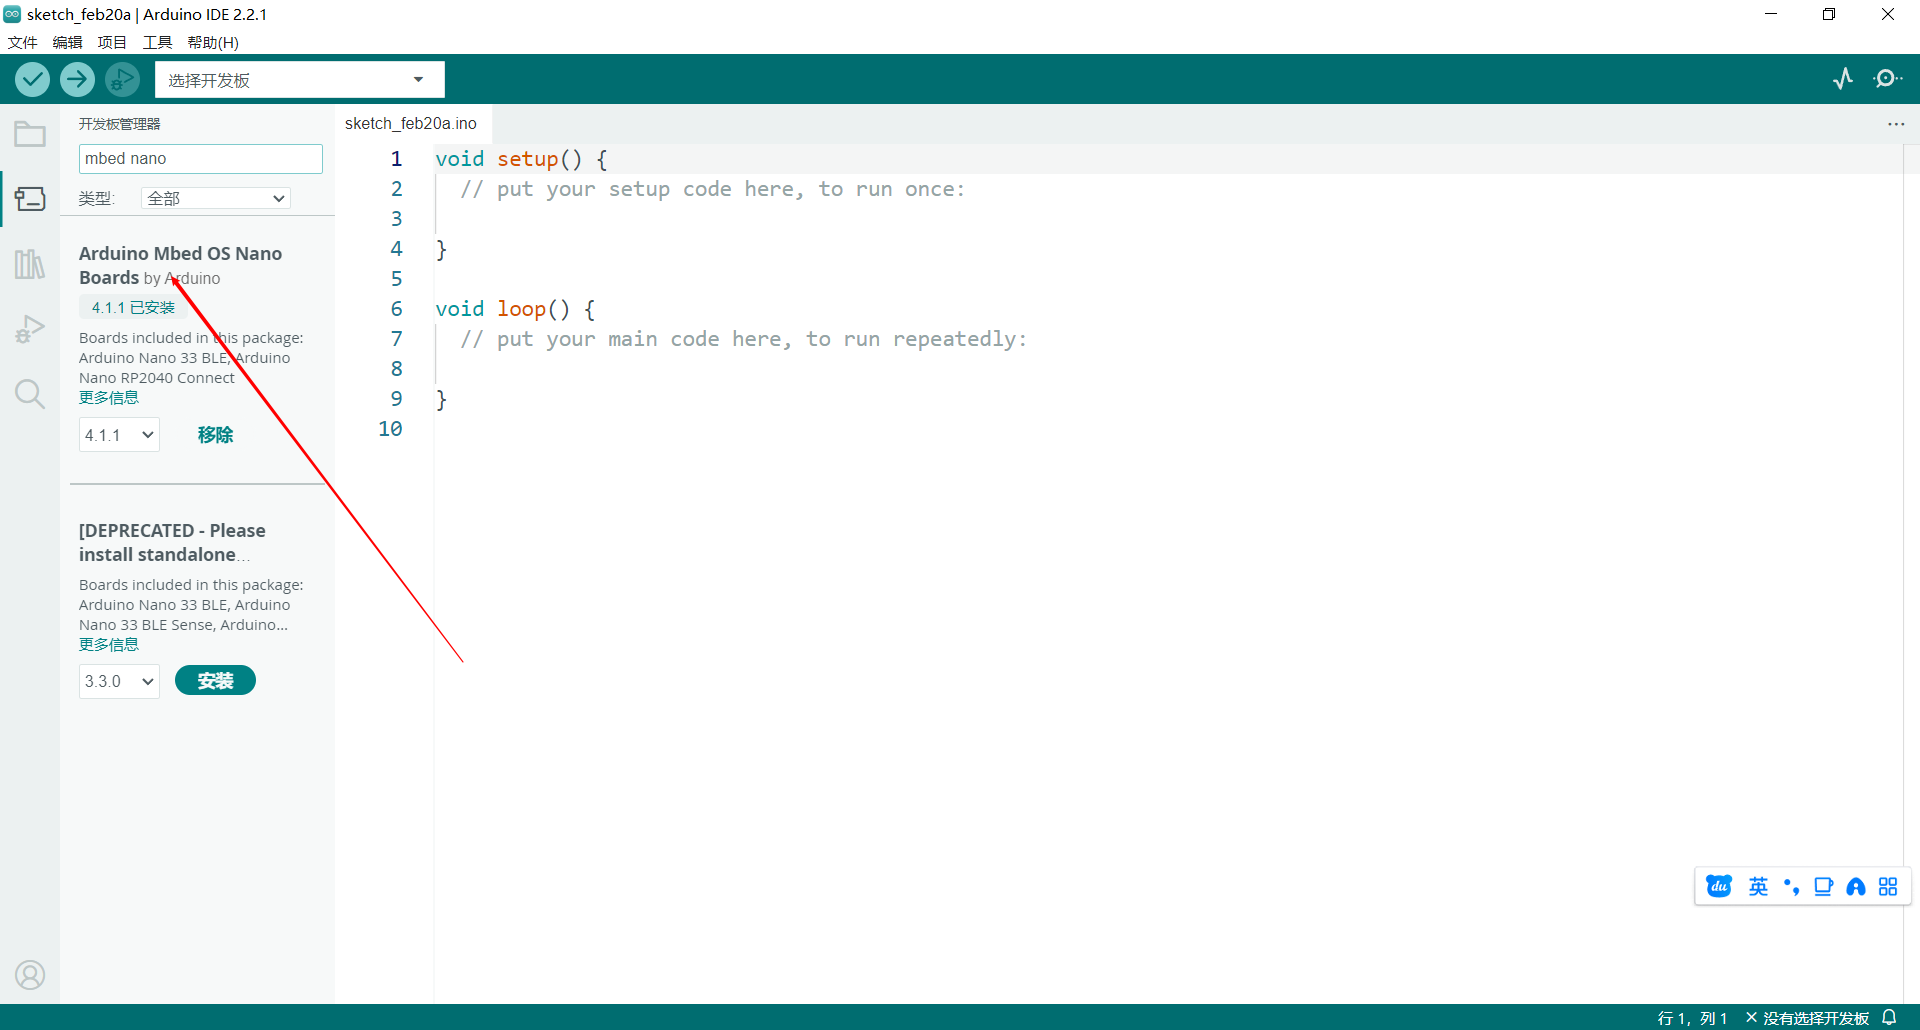Click 更多信息 link under deprecated package
The image size is (1920, 1030).
pyautogui.click(x=109, y=645)
